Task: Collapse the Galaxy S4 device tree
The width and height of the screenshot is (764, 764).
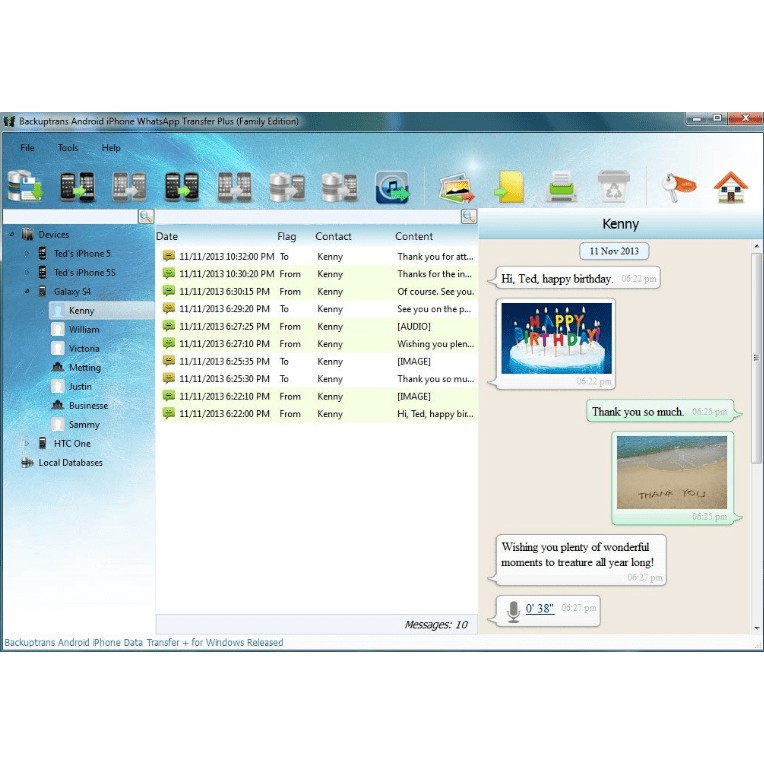Action: pyautogui.click(x=28, y=292)
